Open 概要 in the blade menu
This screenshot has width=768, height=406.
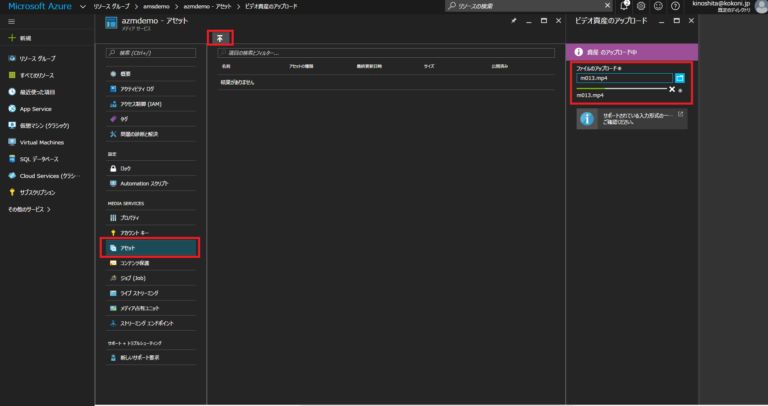(151, 73)
